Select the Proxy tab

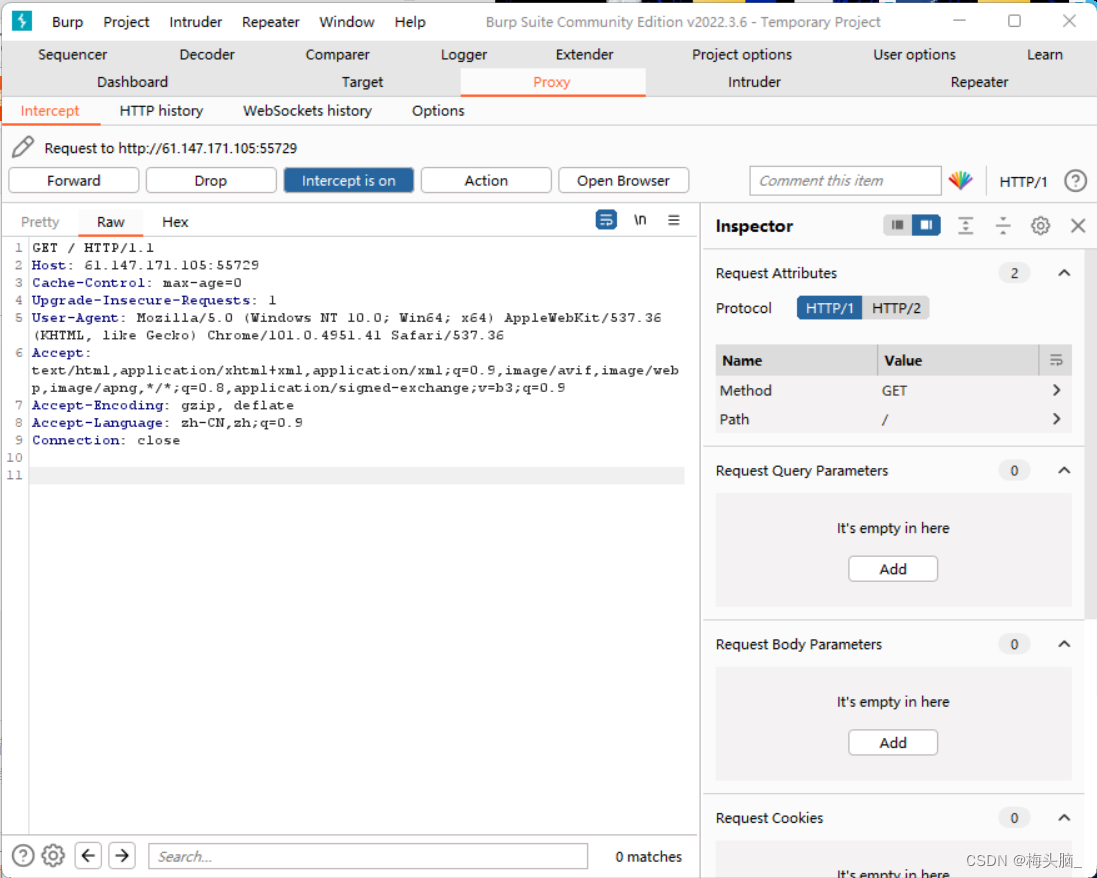[x=552, y=82]
